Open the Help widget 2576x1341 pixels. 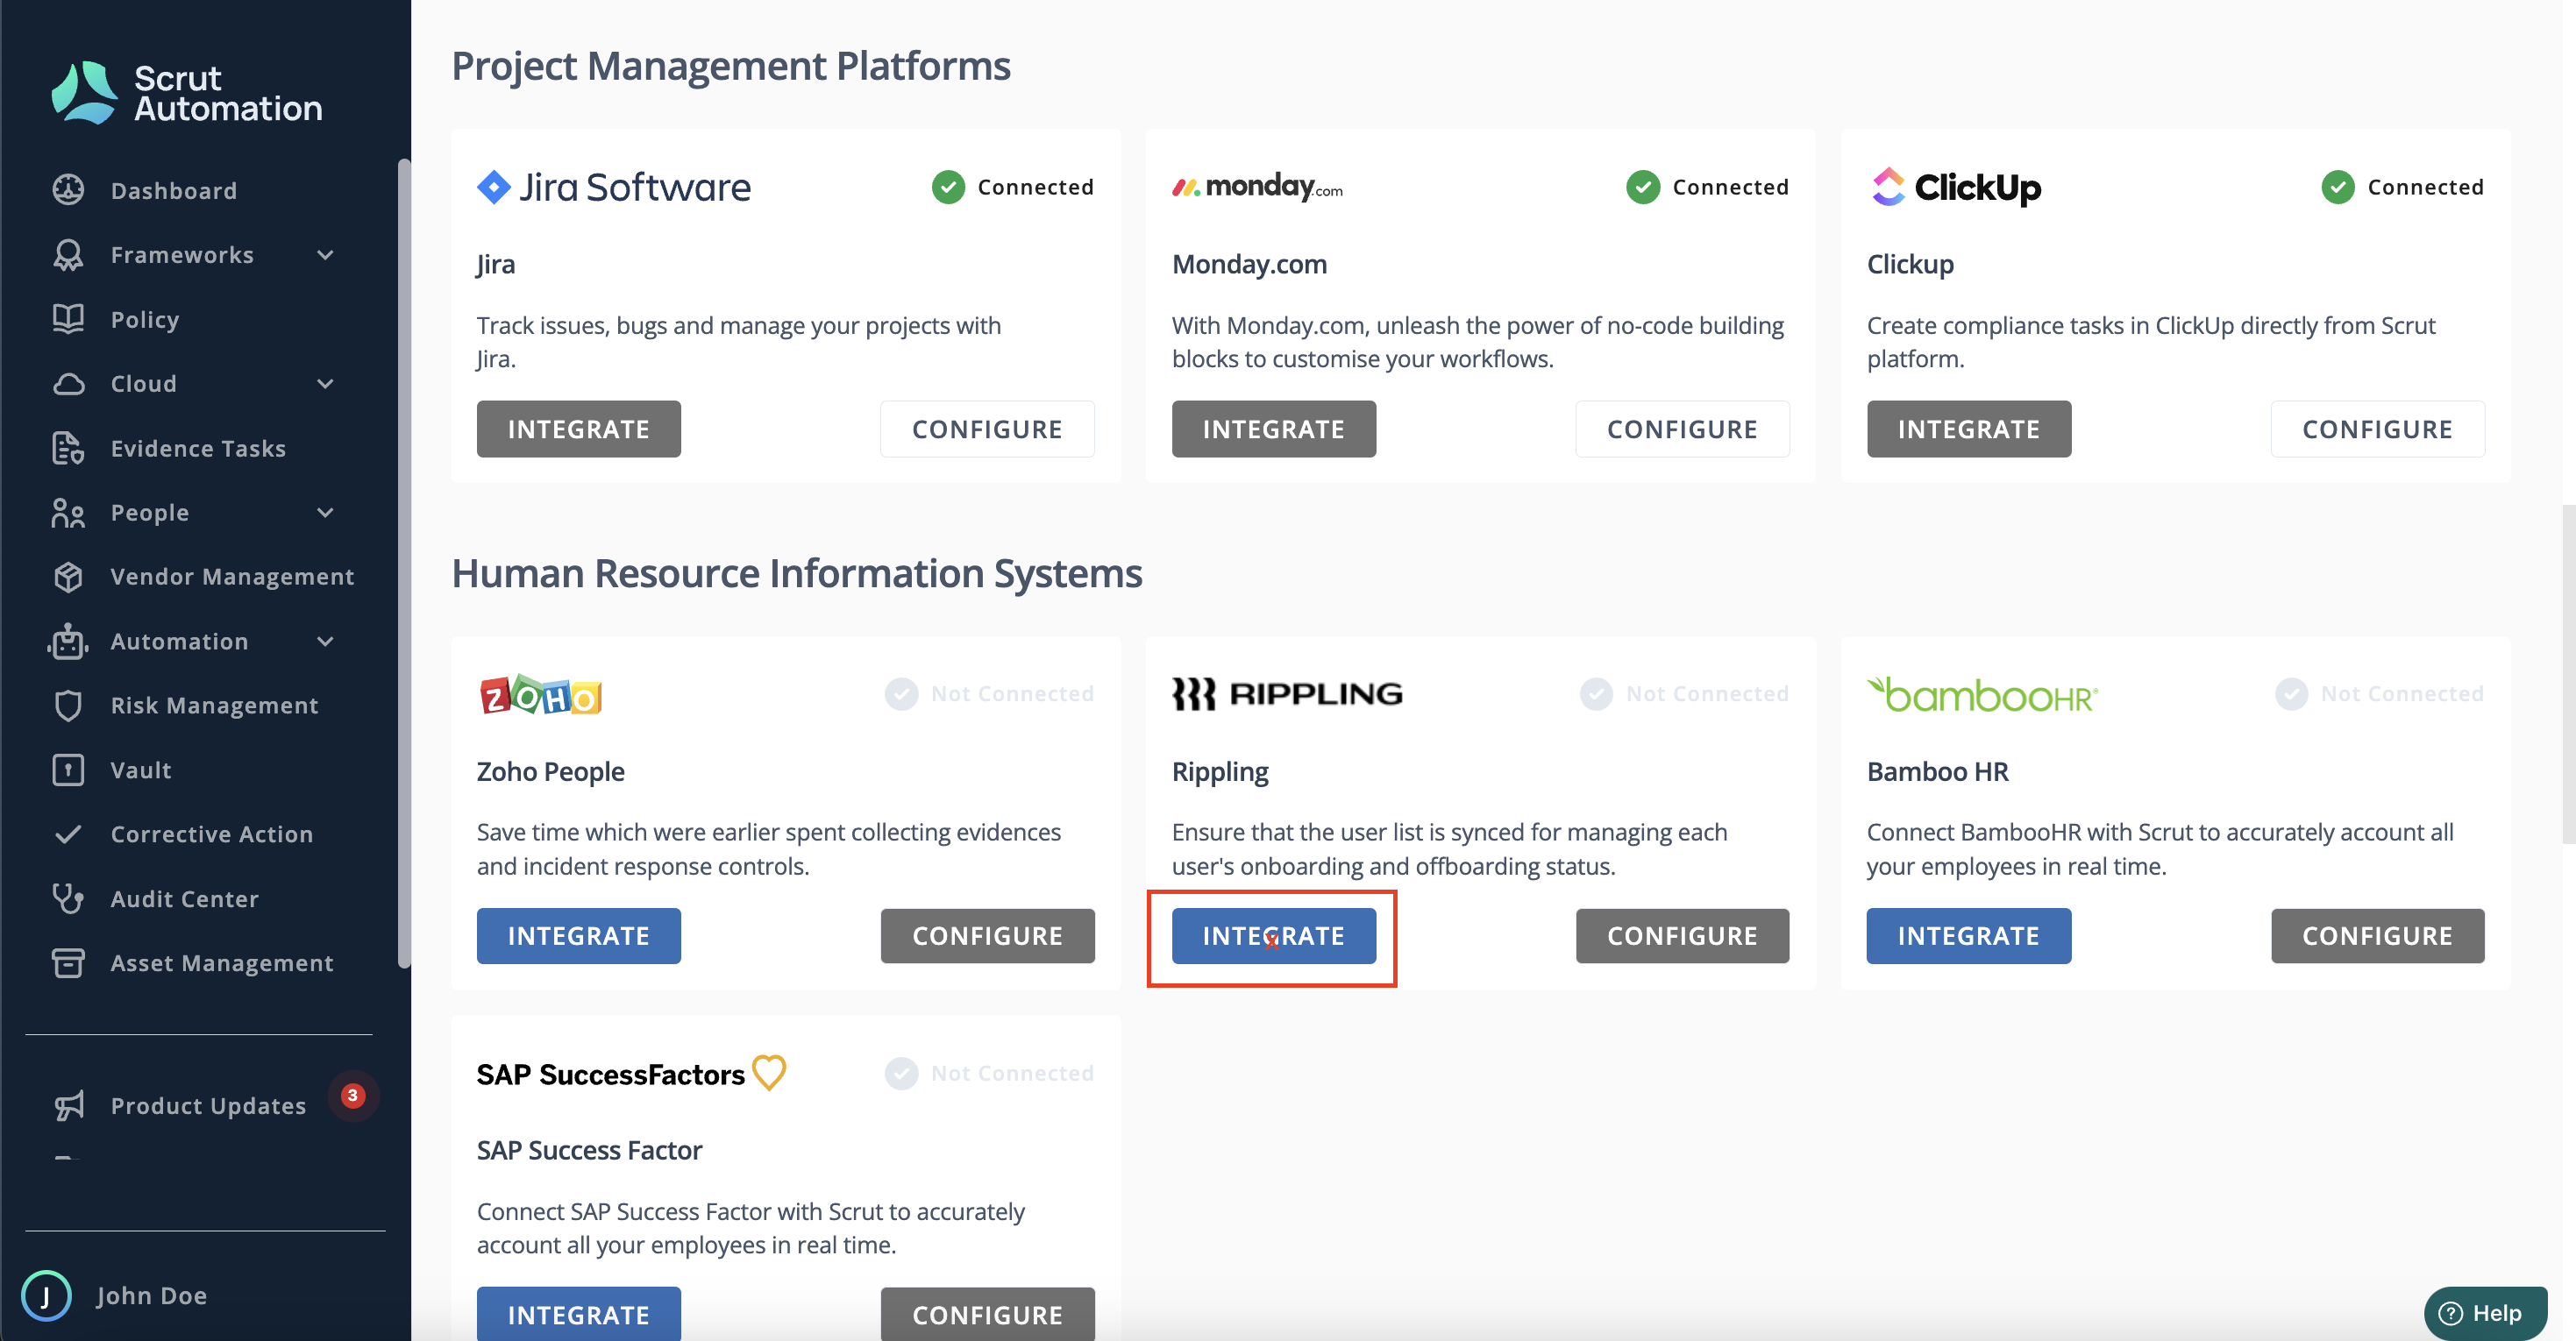2485,1313
